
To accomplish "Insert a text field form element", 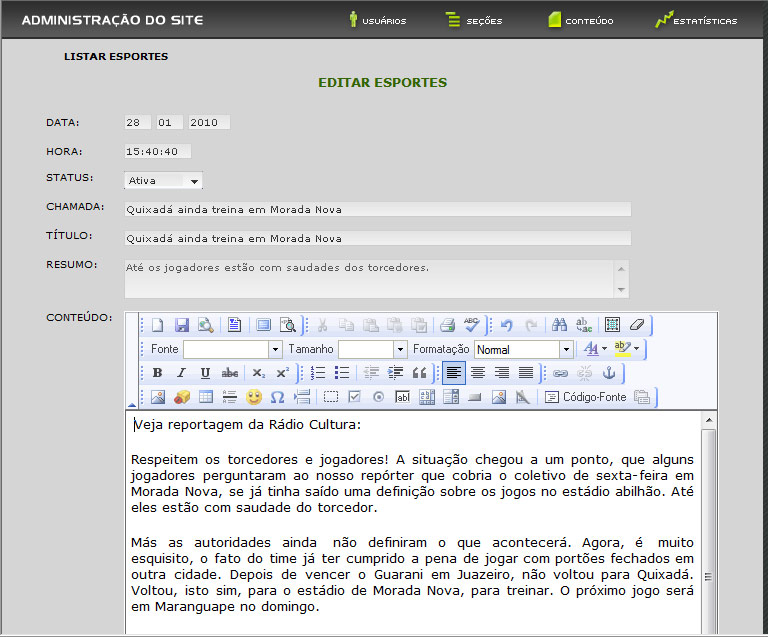I will (x=402, y=397).
